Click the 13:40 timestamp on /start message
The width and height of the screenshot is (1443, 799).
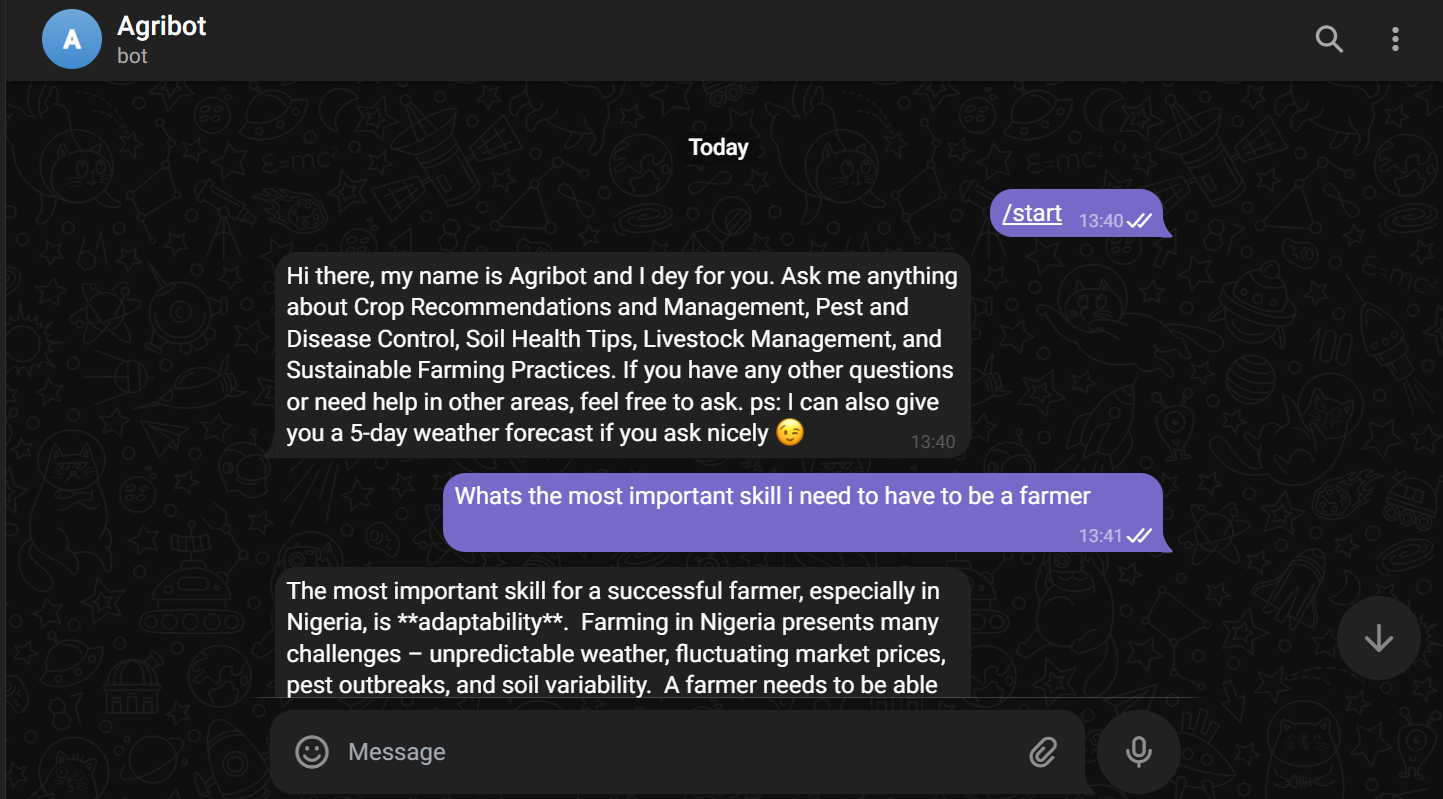coord(1101,221)
